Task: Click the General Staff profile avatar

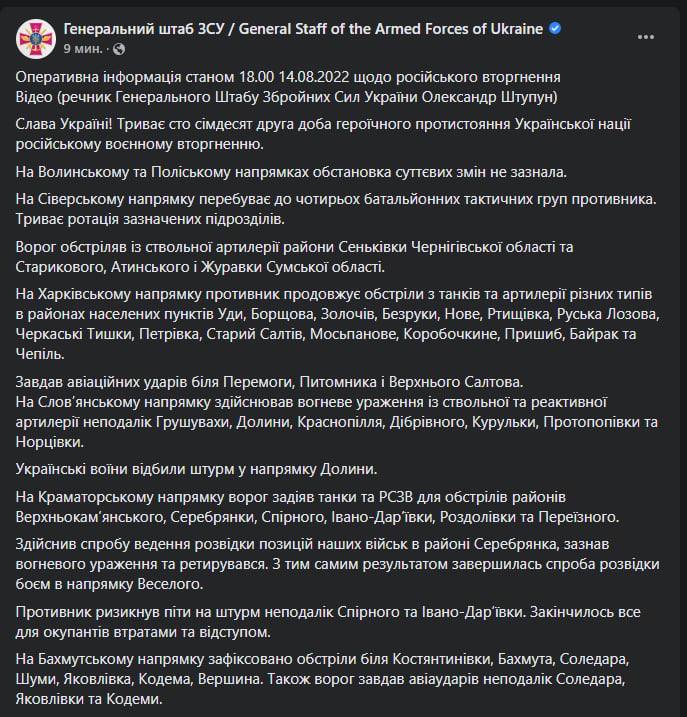Action: click(36, 37)
